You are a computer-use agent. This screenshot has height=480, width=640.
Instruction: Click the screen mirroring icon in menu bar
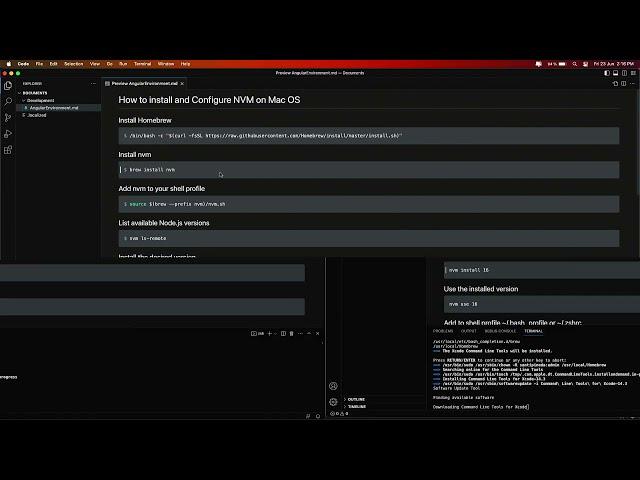(x=538, y=64)
